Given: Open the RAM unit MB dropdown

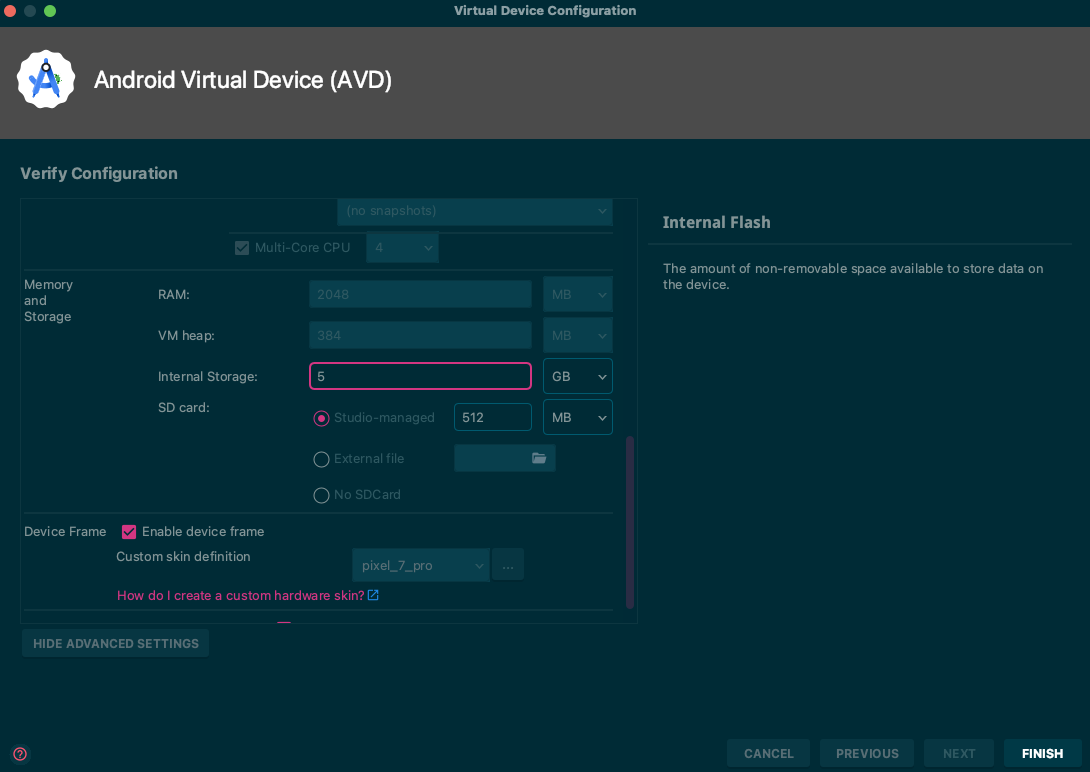Looking at the screenshot, I should pyautogui.click(x=578, y=295).
